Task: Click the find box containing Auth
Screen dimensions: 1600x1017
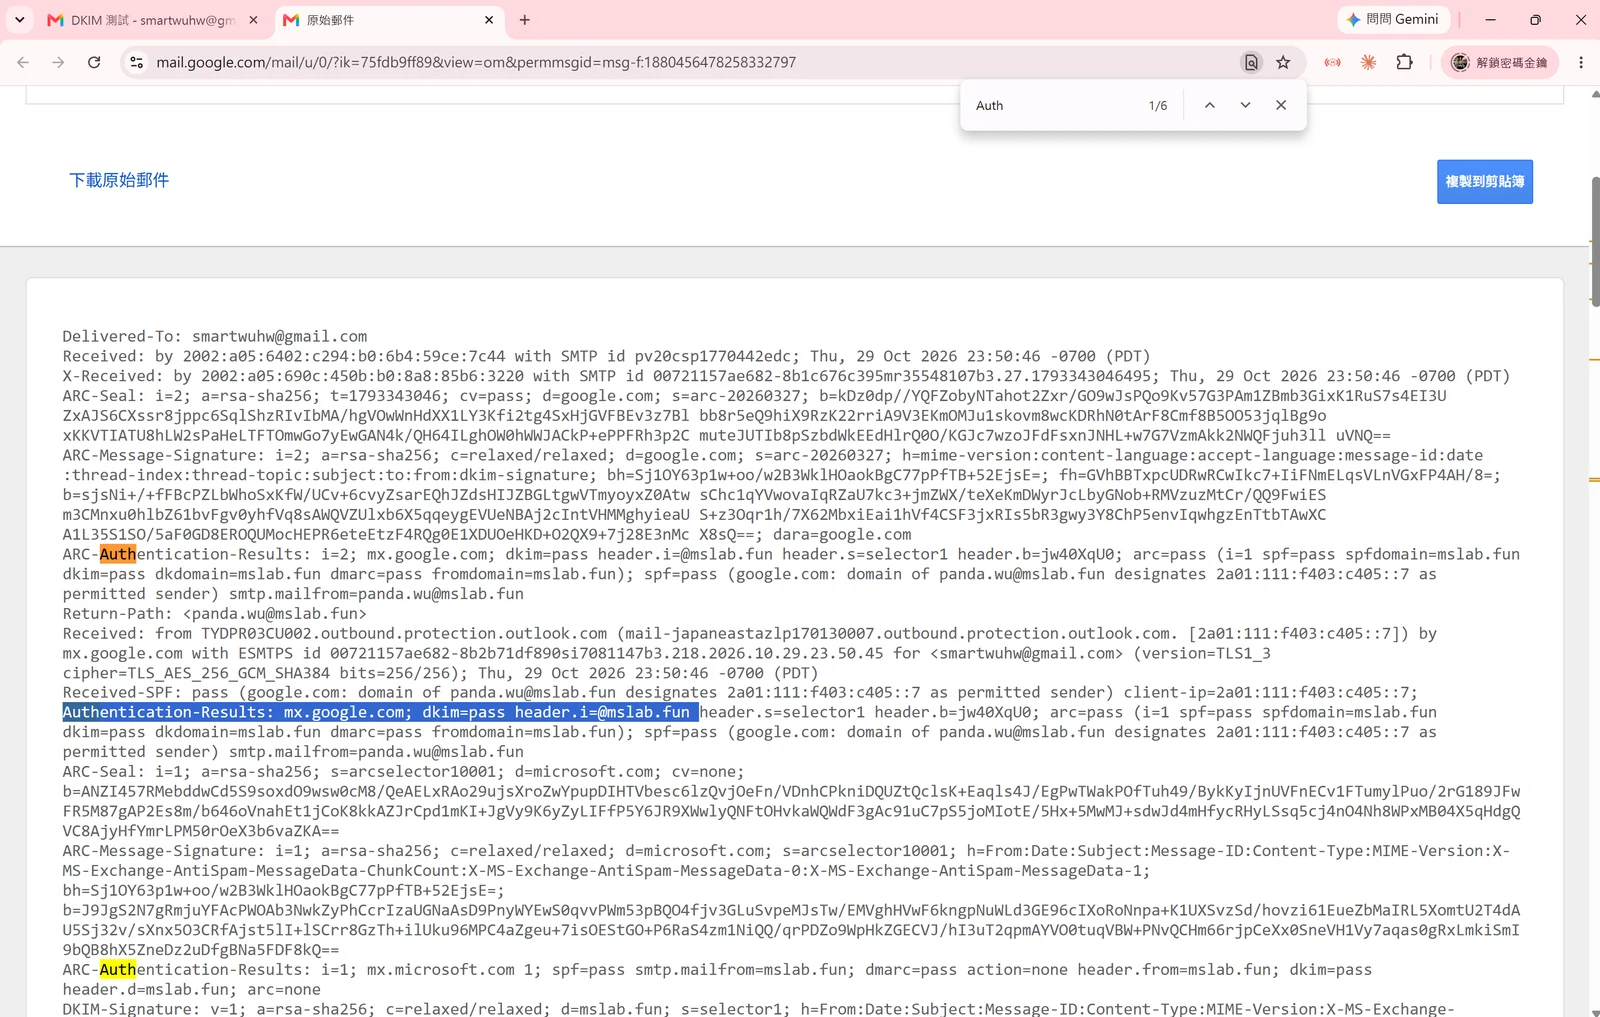Action: tap(1055, 105)
